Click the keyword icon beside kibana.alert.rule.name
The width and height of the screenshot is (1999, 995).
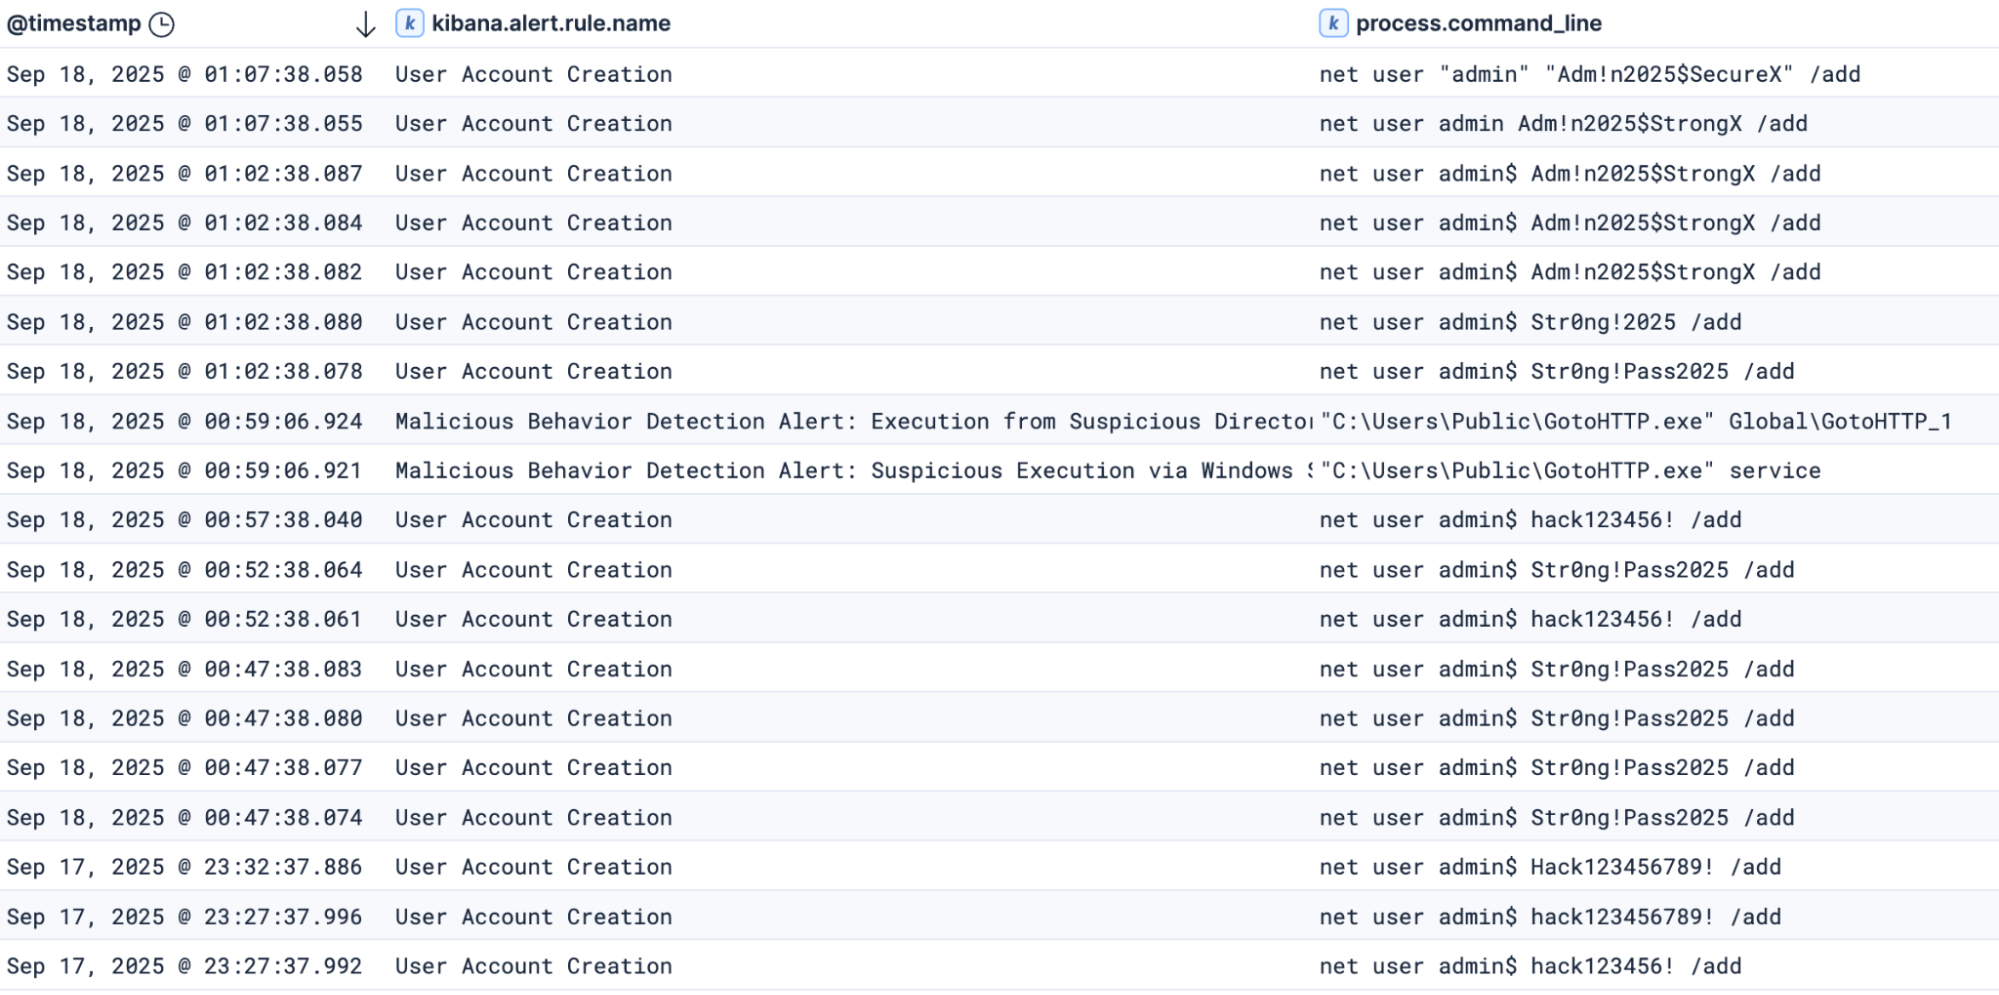click(409, 24)
